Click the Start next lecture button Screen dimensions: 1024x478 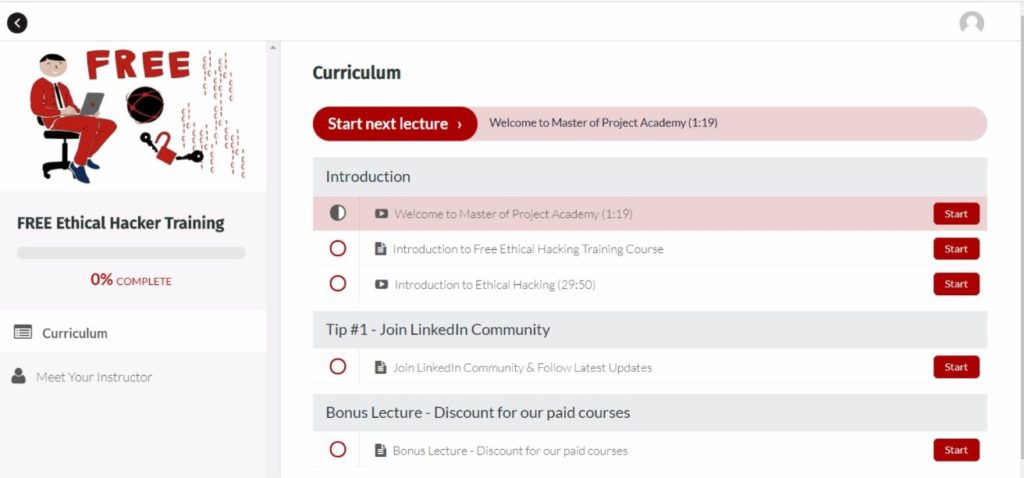tap(395, 124)
